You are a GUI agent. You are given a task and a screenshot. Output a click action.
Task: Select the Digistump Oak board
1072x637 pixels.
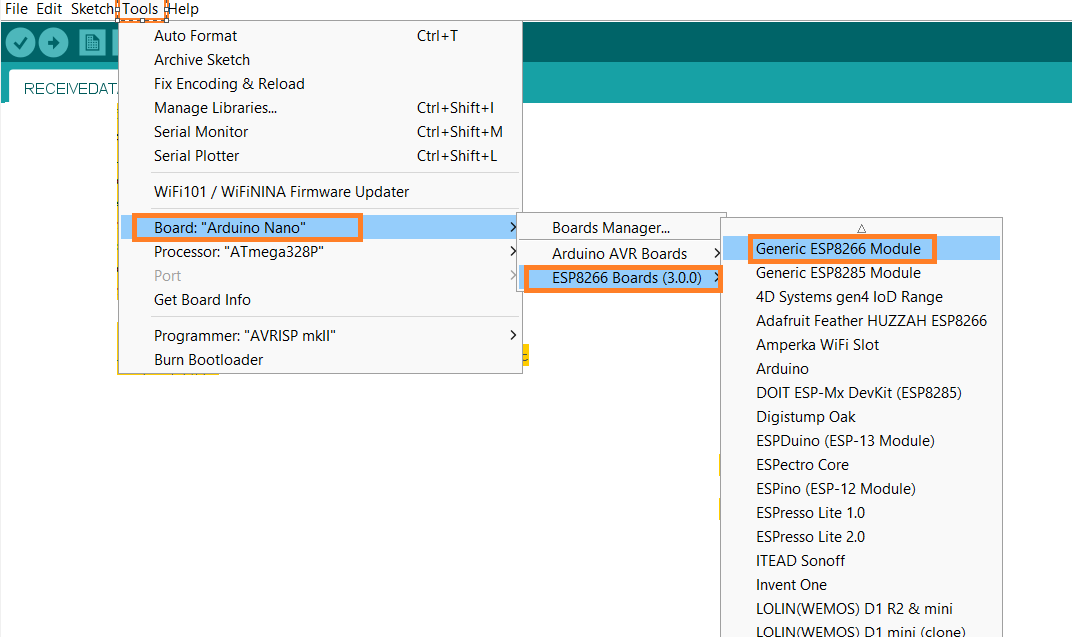[861, 416]
